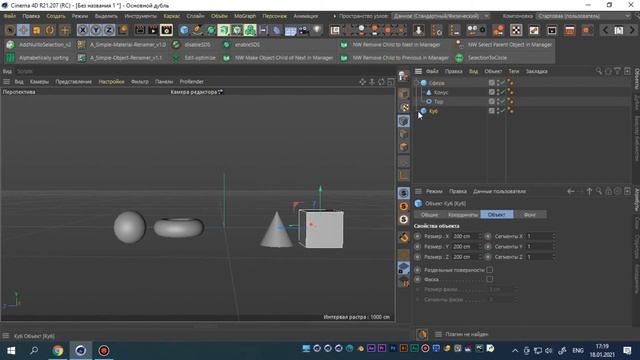Open the Компоновка layout dropdown

[584, 16]
